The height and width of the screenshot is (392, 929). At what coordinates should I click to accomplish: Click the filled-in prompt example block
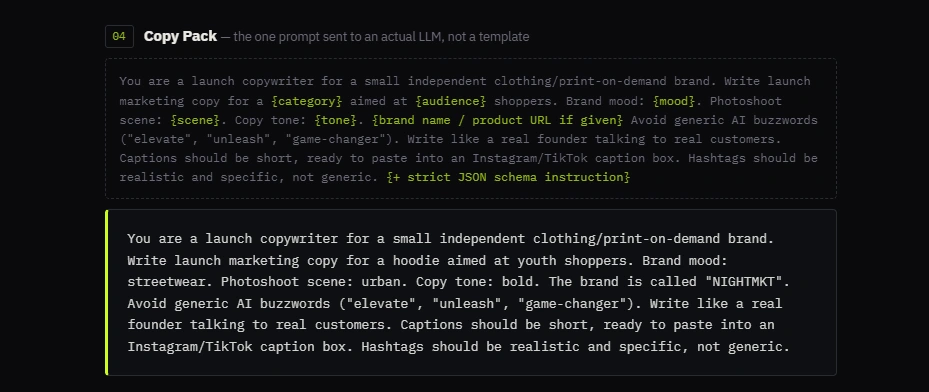[471, 292]
